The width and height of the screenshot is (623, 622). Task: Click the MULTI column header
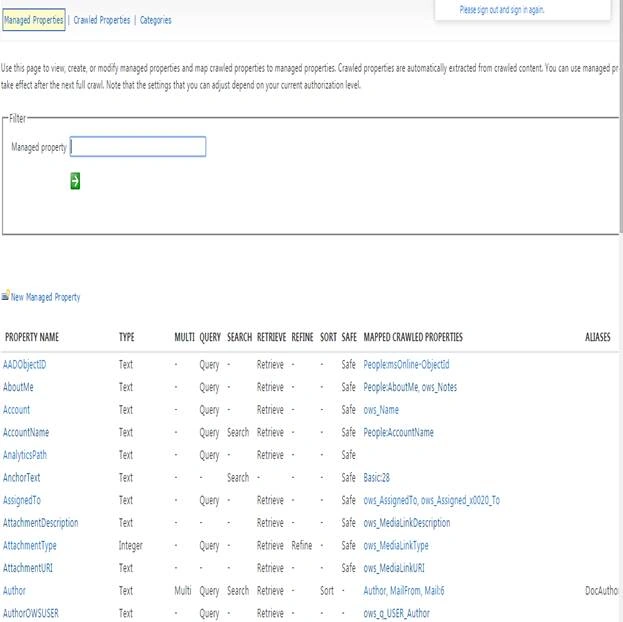[184, 337]
